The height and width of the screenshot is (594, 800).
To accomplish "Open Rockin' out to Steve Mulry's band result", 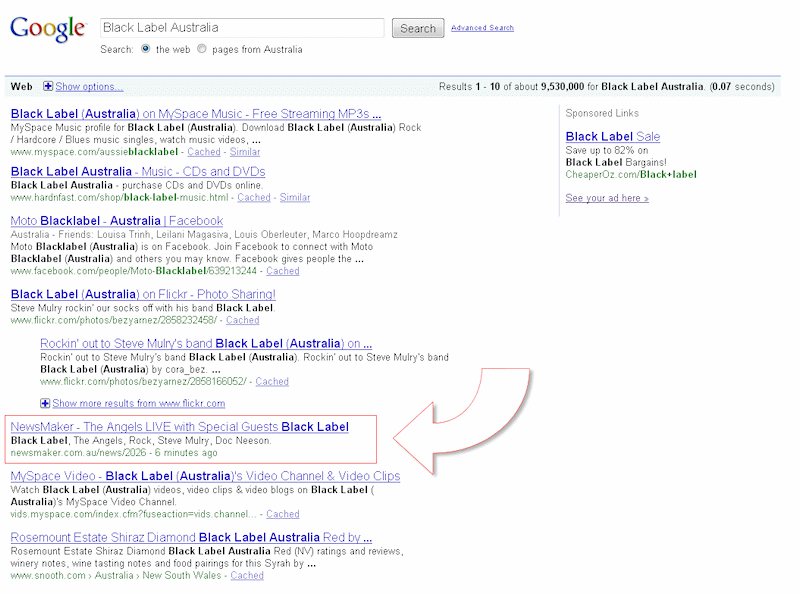I will [206, 343].
